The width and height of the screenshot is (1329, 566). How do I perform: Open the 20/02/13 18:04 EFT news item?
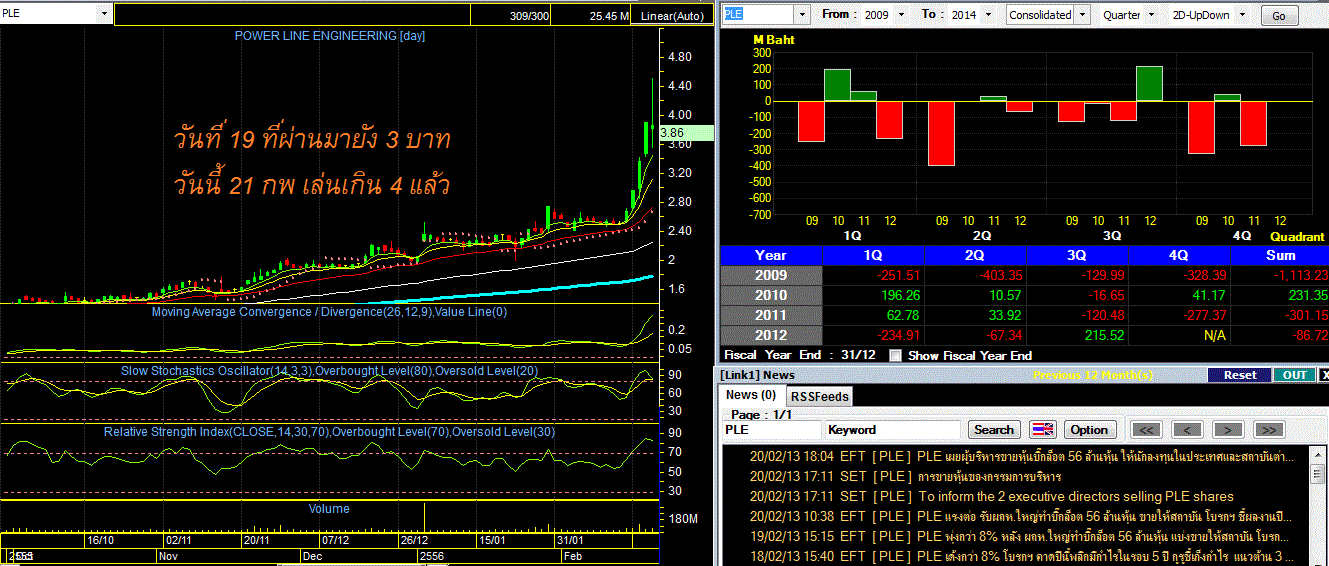(x=1022, y=456)
